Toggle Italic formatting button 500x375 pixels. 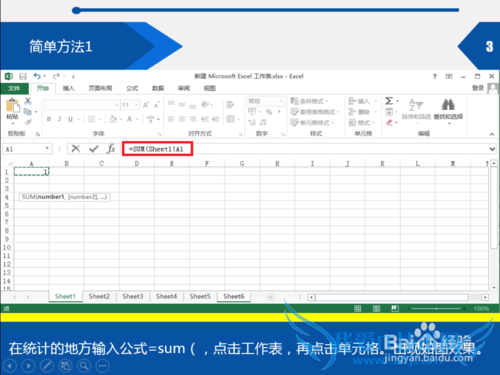[x=60, y=119]
